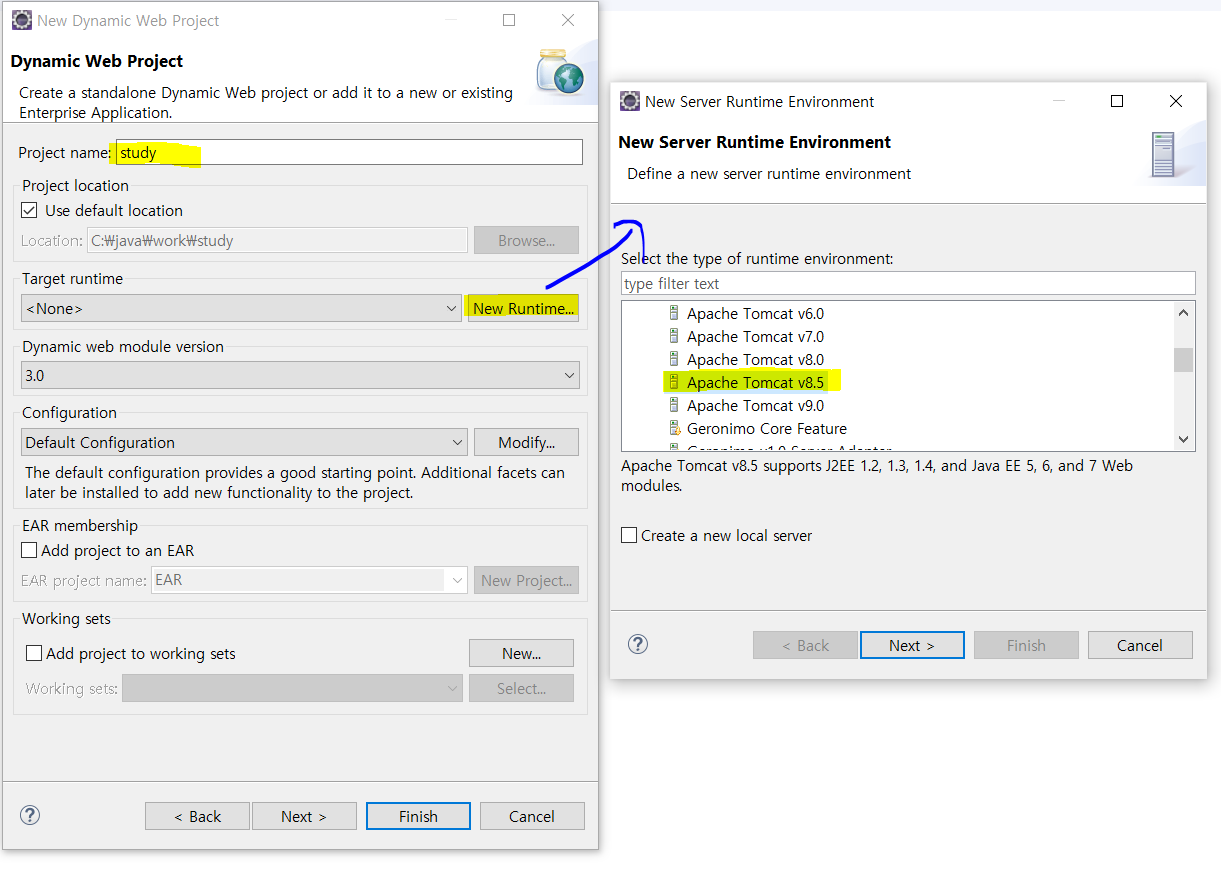The height and width of the screenshot is (873, 1221).
Task: Open the Dynamic web module version dropdown
Action: [300, 375]
